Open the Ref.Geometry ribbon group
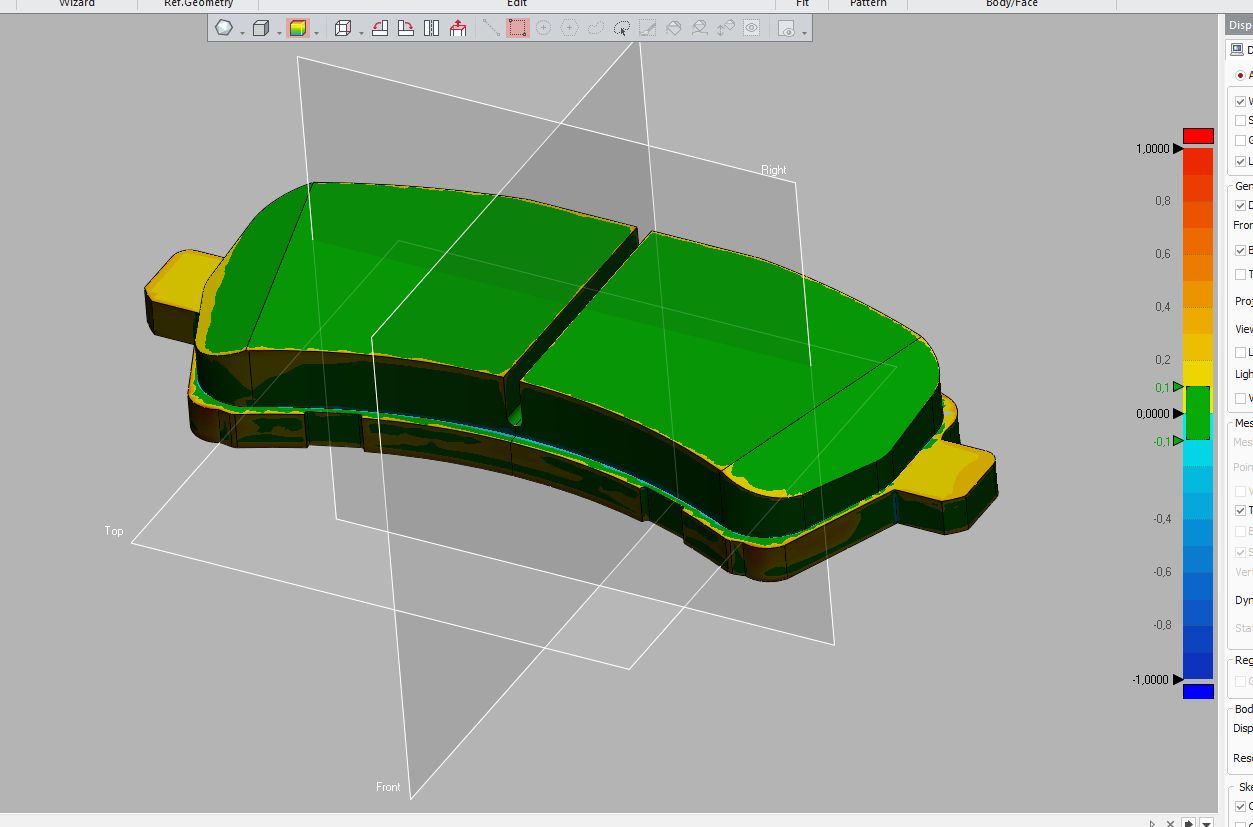Image resolution: width=1253 pixels, height=827 pixels. (198, 4)
